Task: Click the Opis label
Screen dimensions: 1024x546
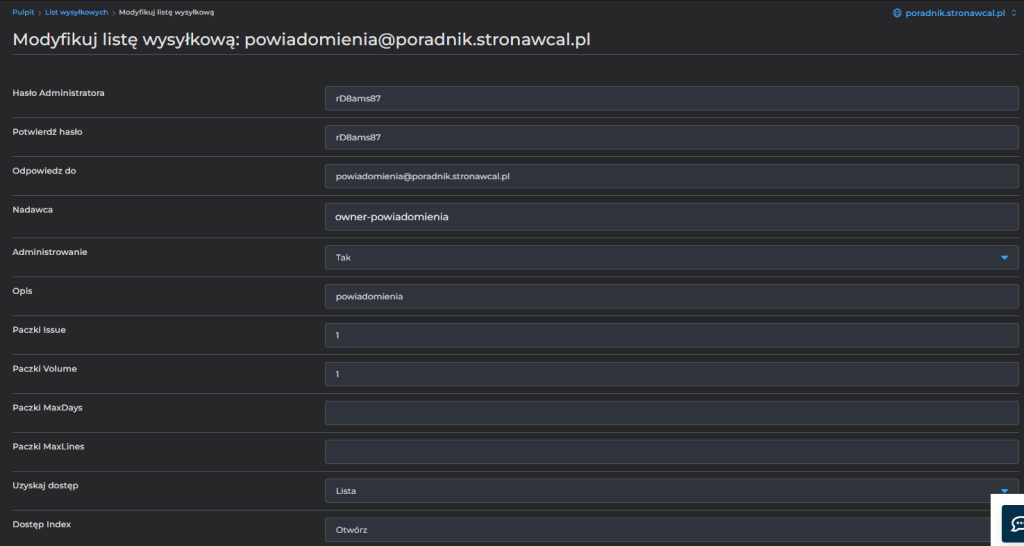Action: tap(22, 291)
